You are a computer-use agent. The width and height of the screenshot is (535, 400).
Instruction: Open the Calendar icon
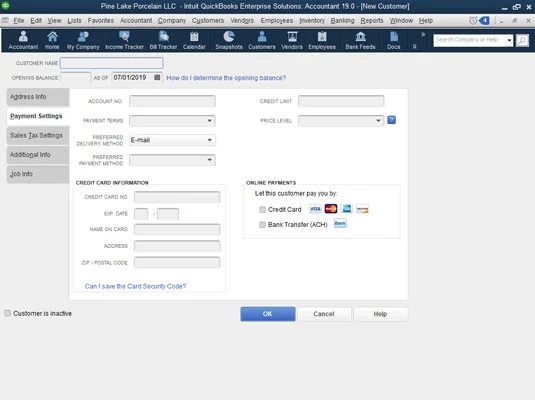(x=194, y=40)
